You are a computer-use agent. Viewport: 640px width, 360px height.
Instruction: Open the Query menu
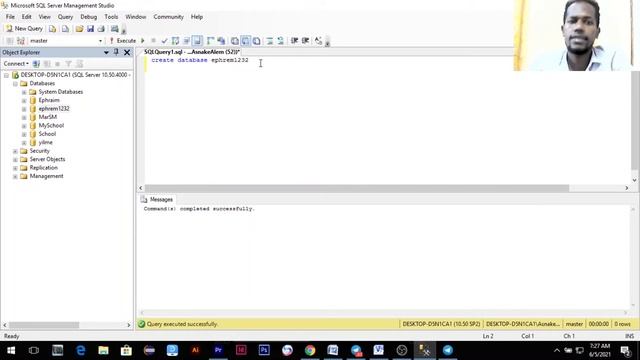[65, 17]
